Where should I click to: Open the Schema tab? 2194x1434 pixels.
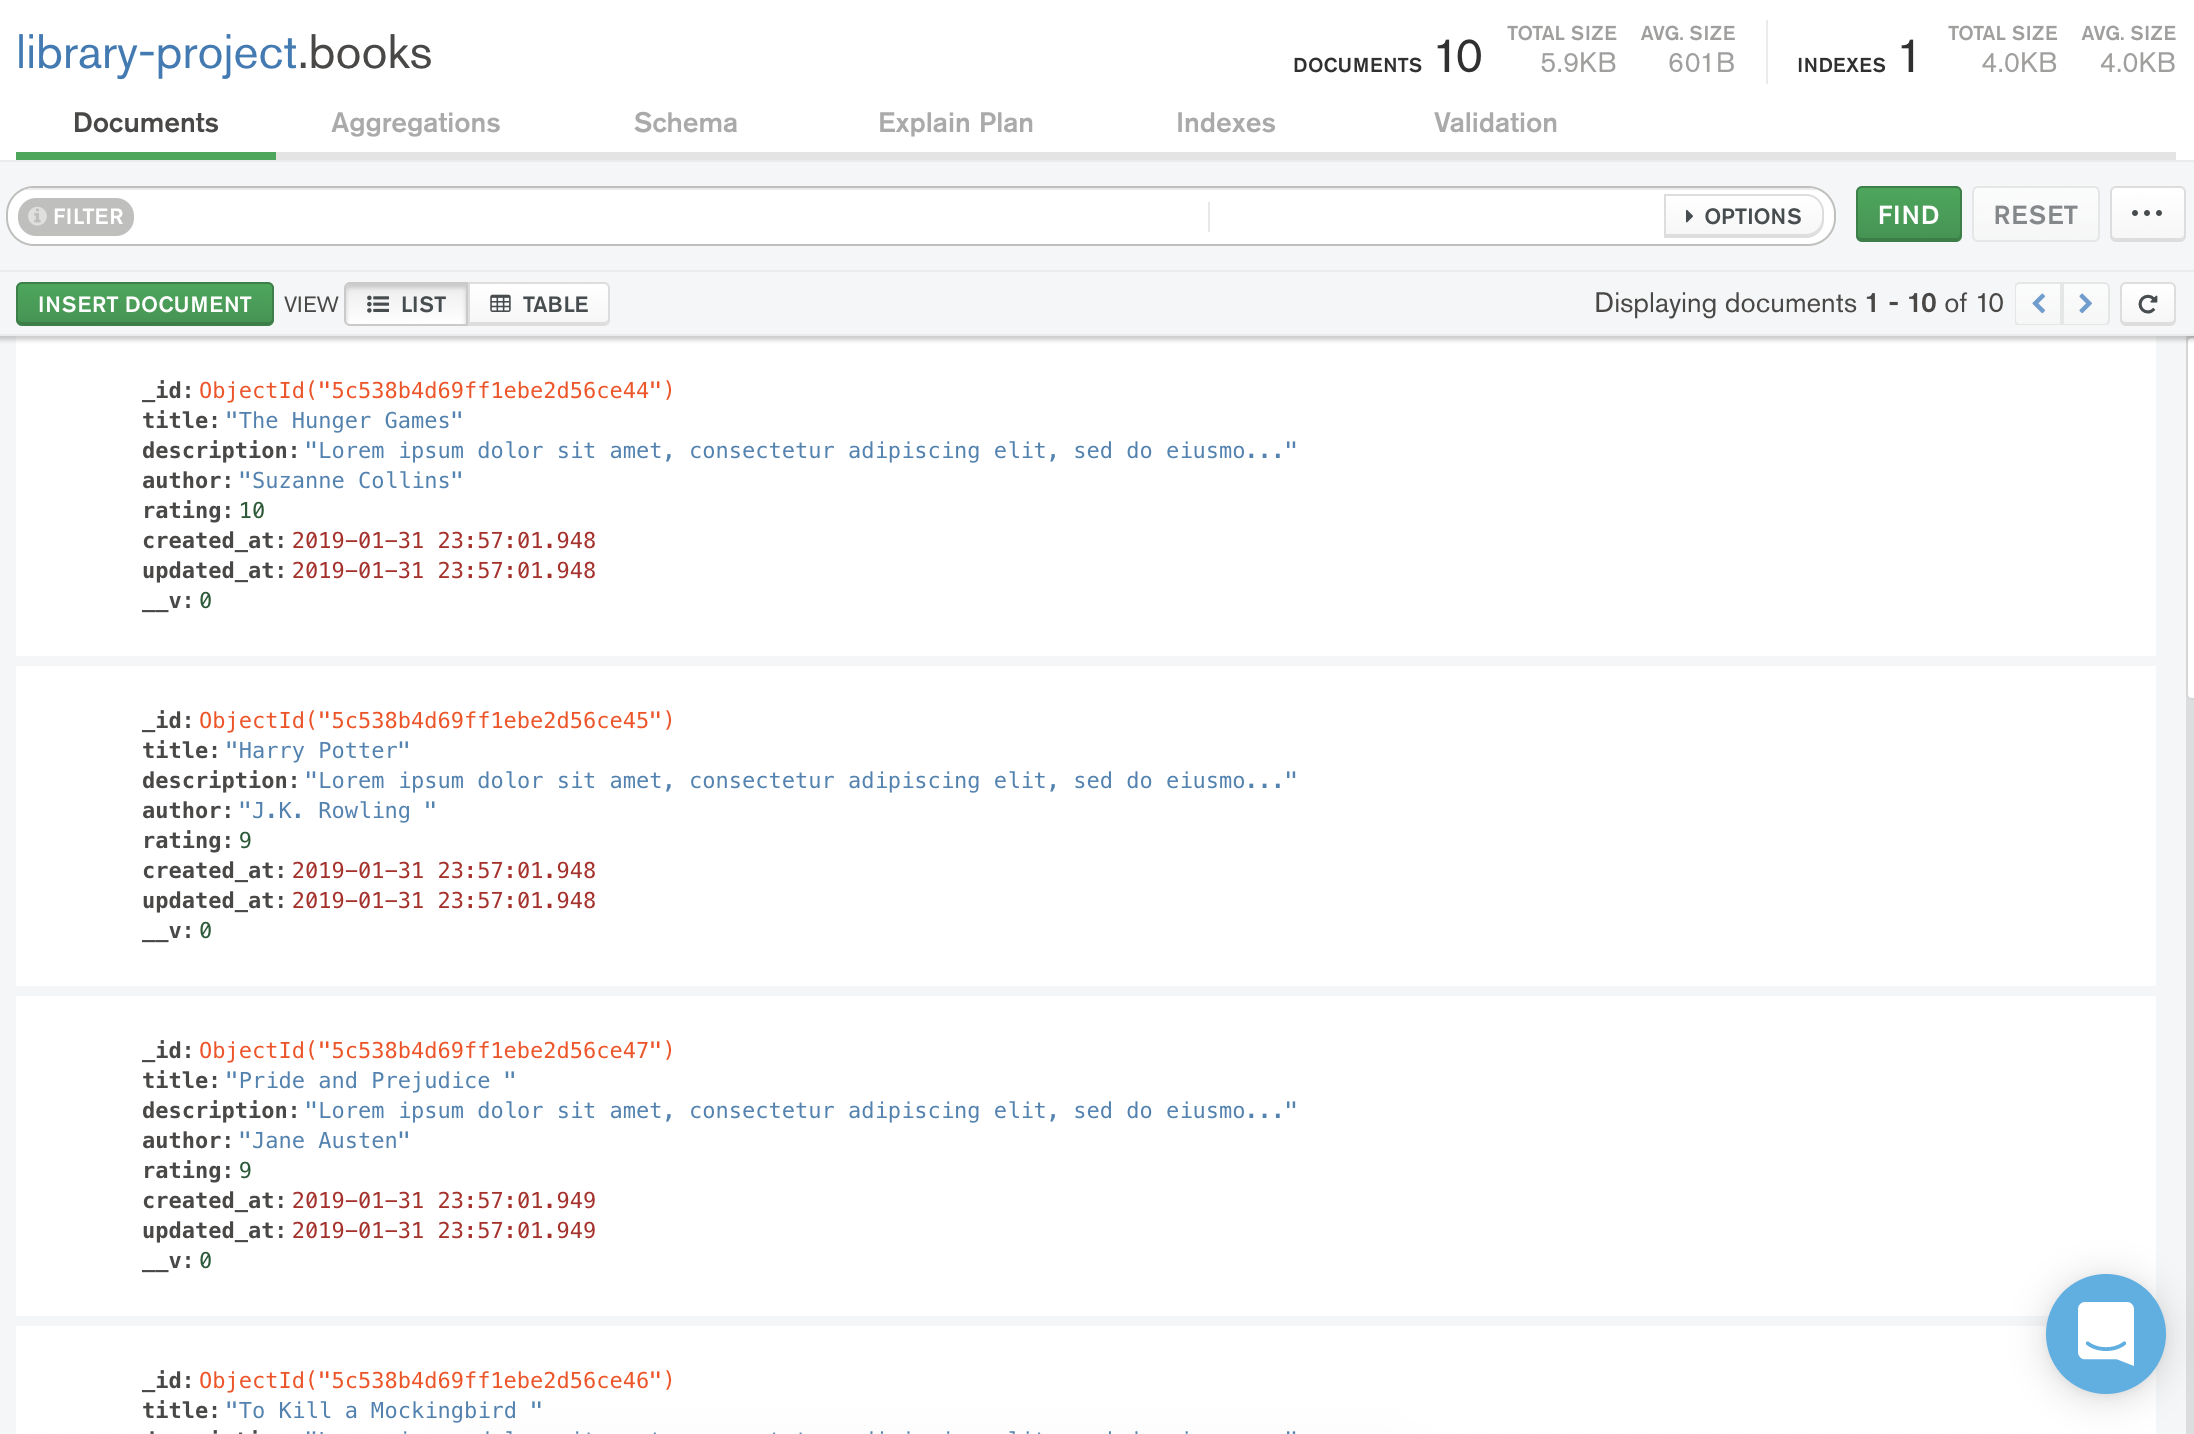[685, 123]
